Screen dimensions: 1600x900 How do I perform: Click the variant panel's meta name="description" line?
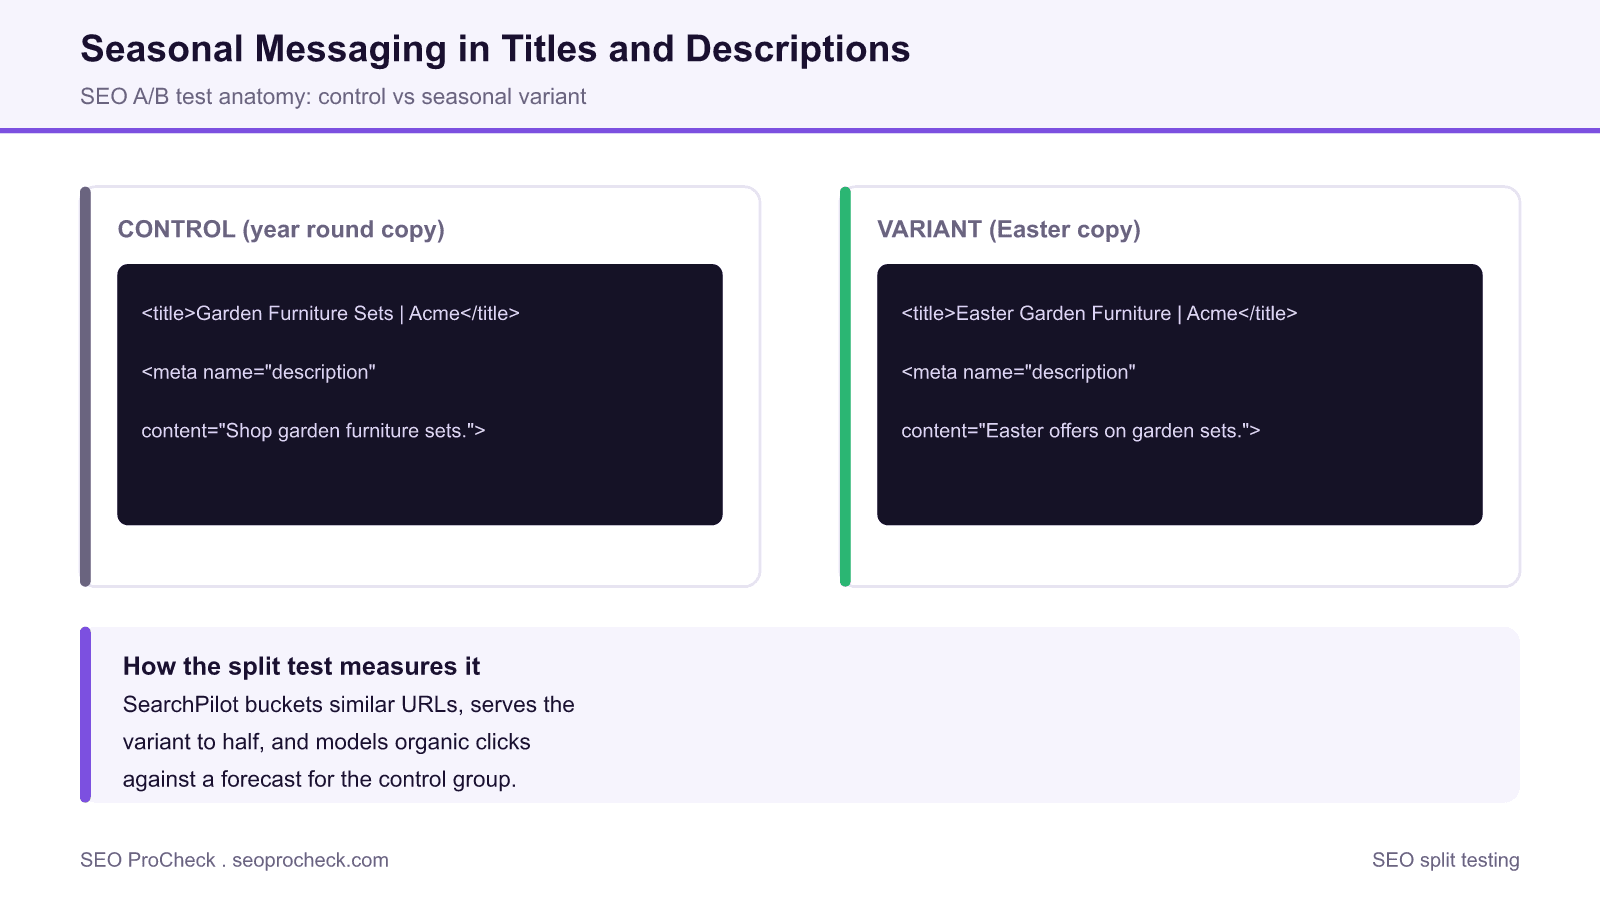point(1018,372)
